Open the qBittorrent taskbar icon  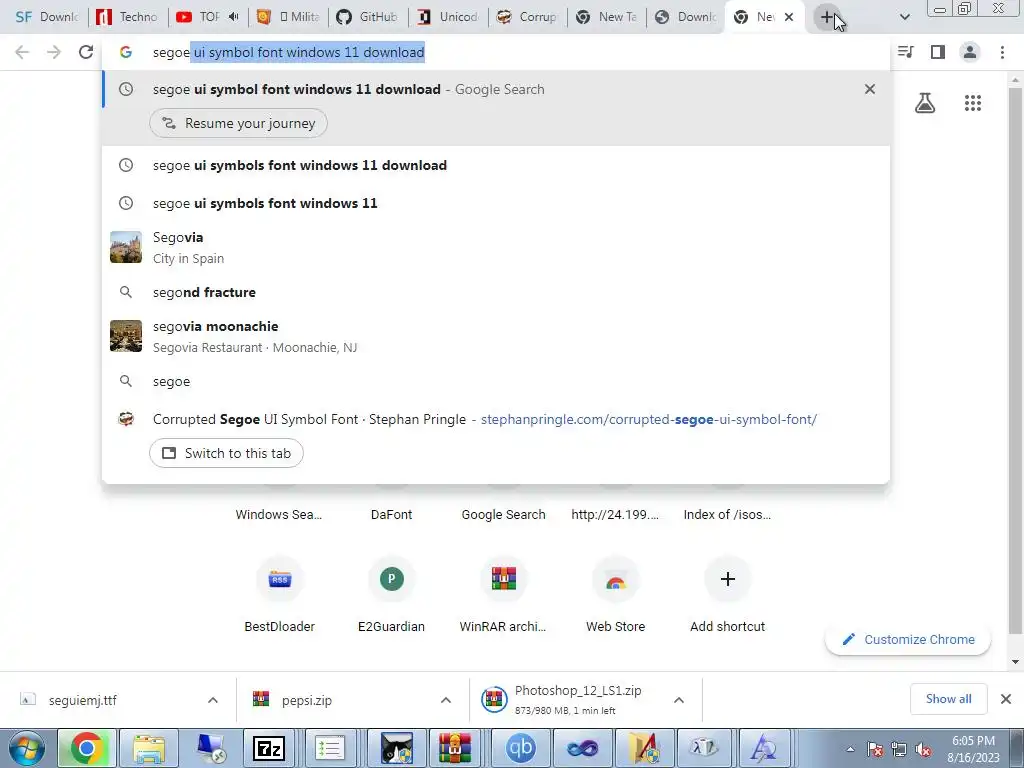[520, 748]
